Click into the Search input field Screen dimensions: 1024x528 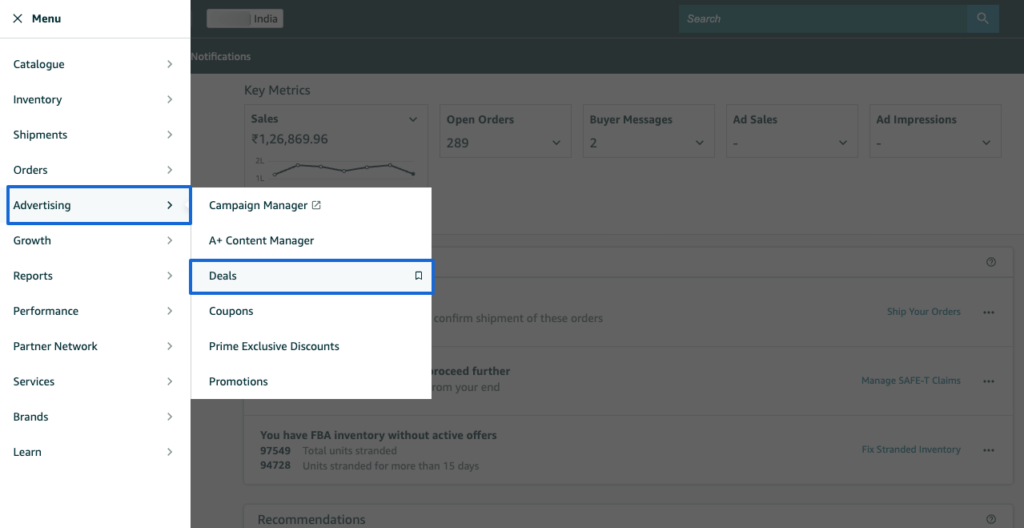(x=823, y=18)
